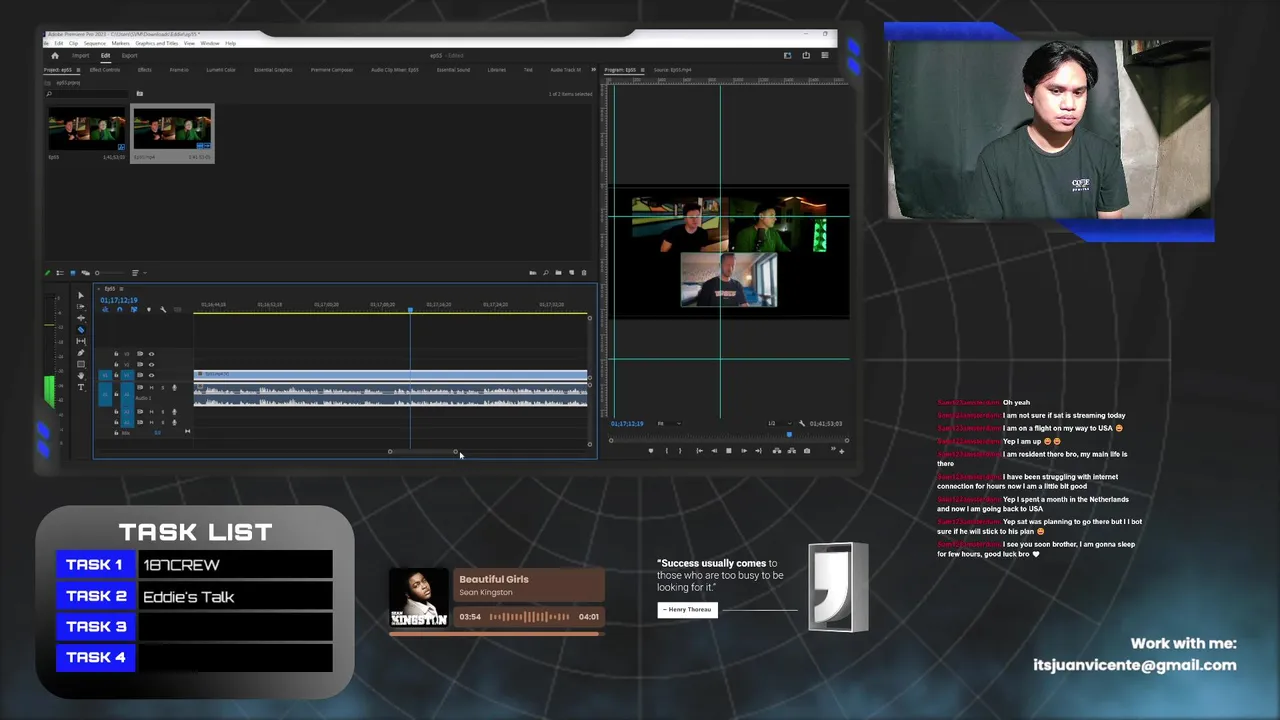The width and height of the screenshot is (1280, 720).
Task: Toggle insert sequences as nests option
Action: [x=105, y=309]
